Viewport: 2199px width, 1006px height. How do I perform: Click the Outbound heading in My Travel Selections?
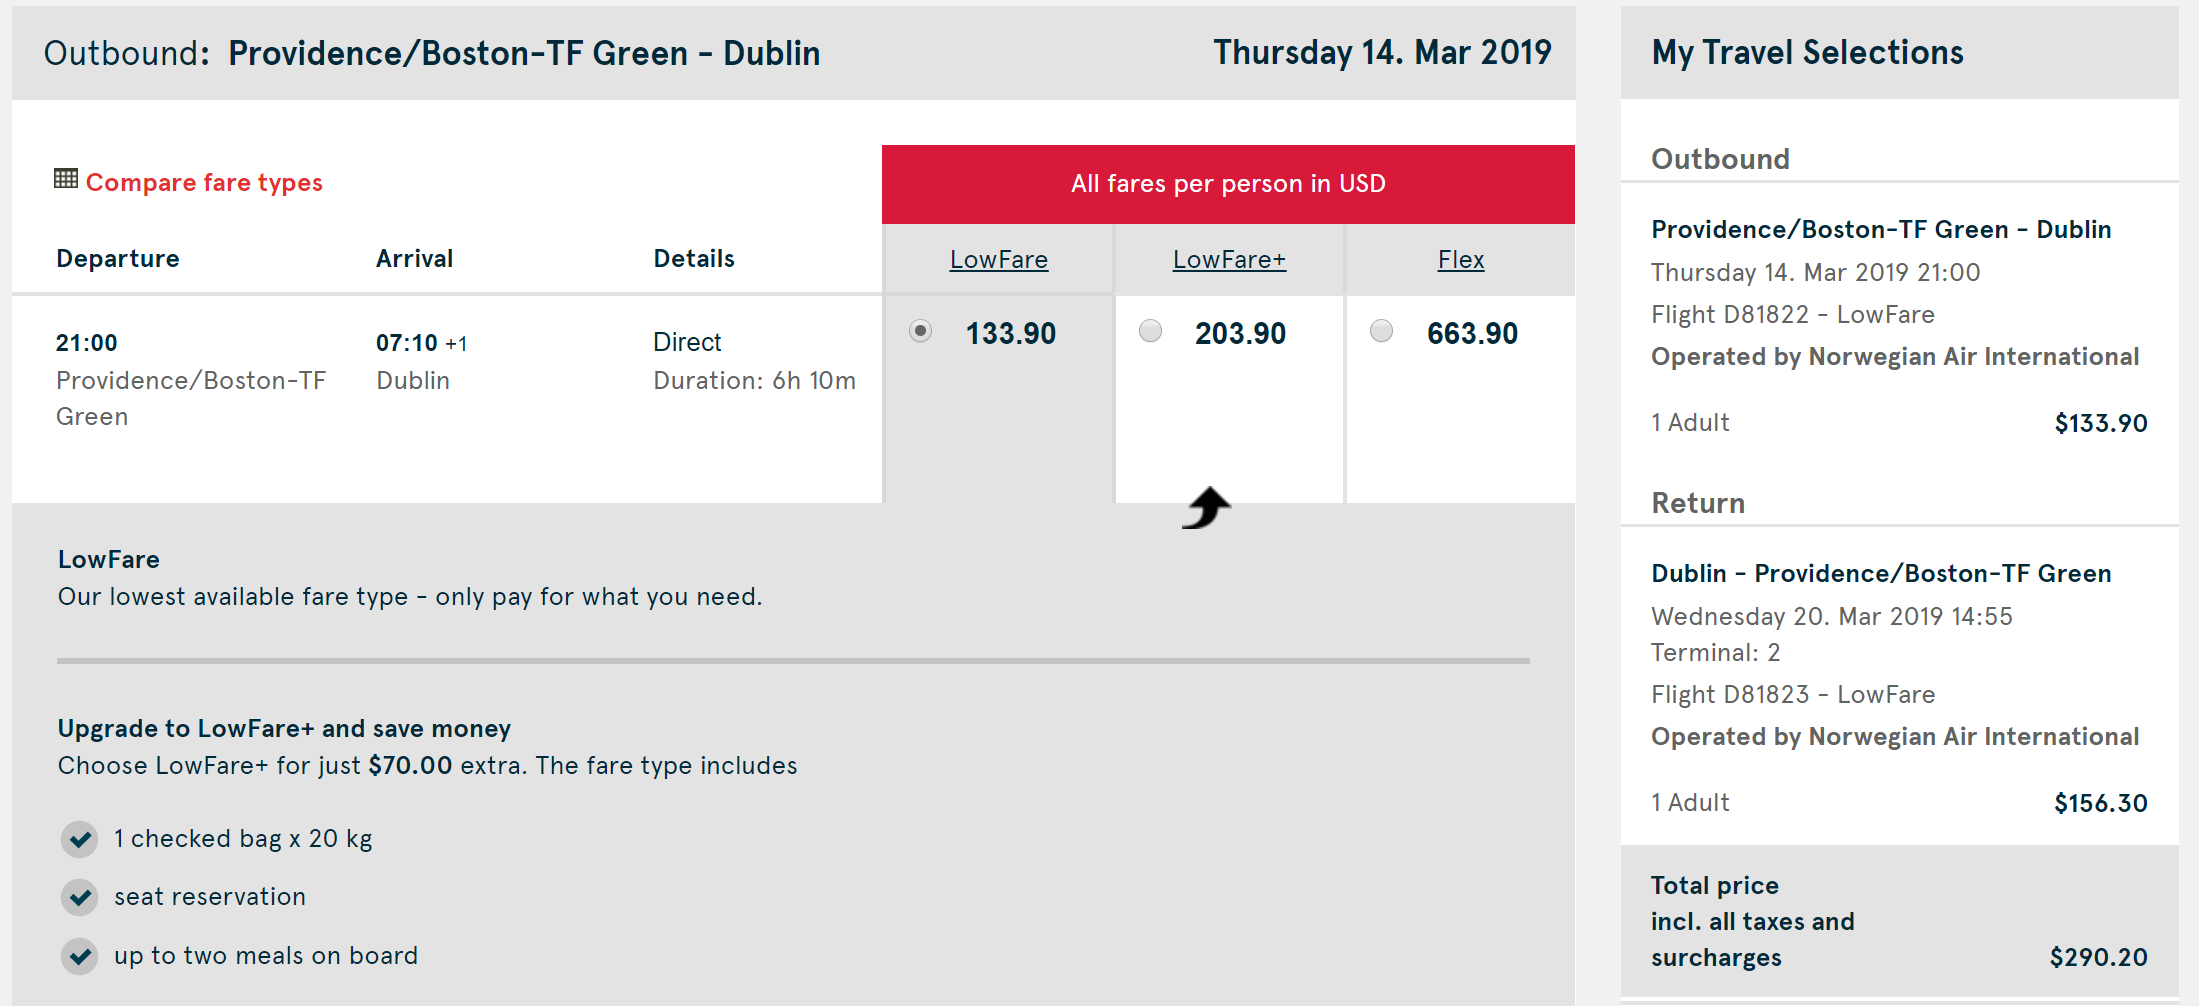coord(1720,159)
